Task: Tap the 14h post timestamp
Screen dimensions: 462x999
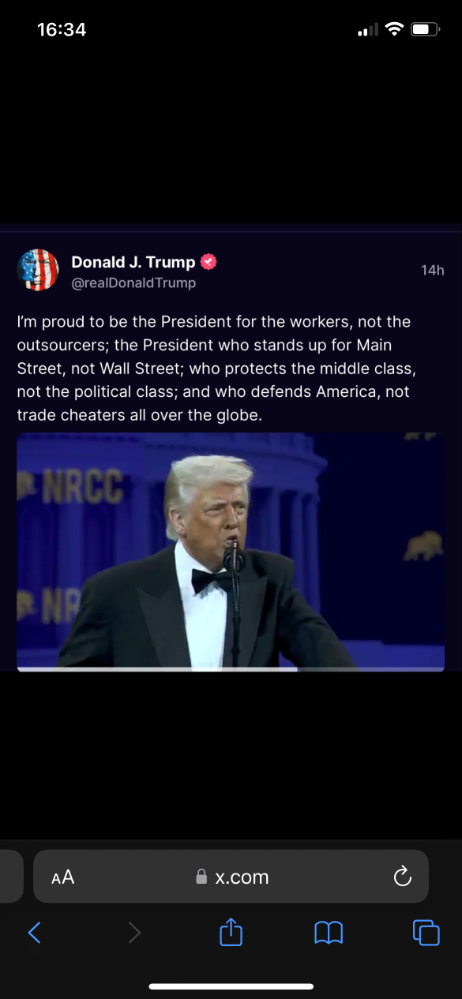Action: 432,270
